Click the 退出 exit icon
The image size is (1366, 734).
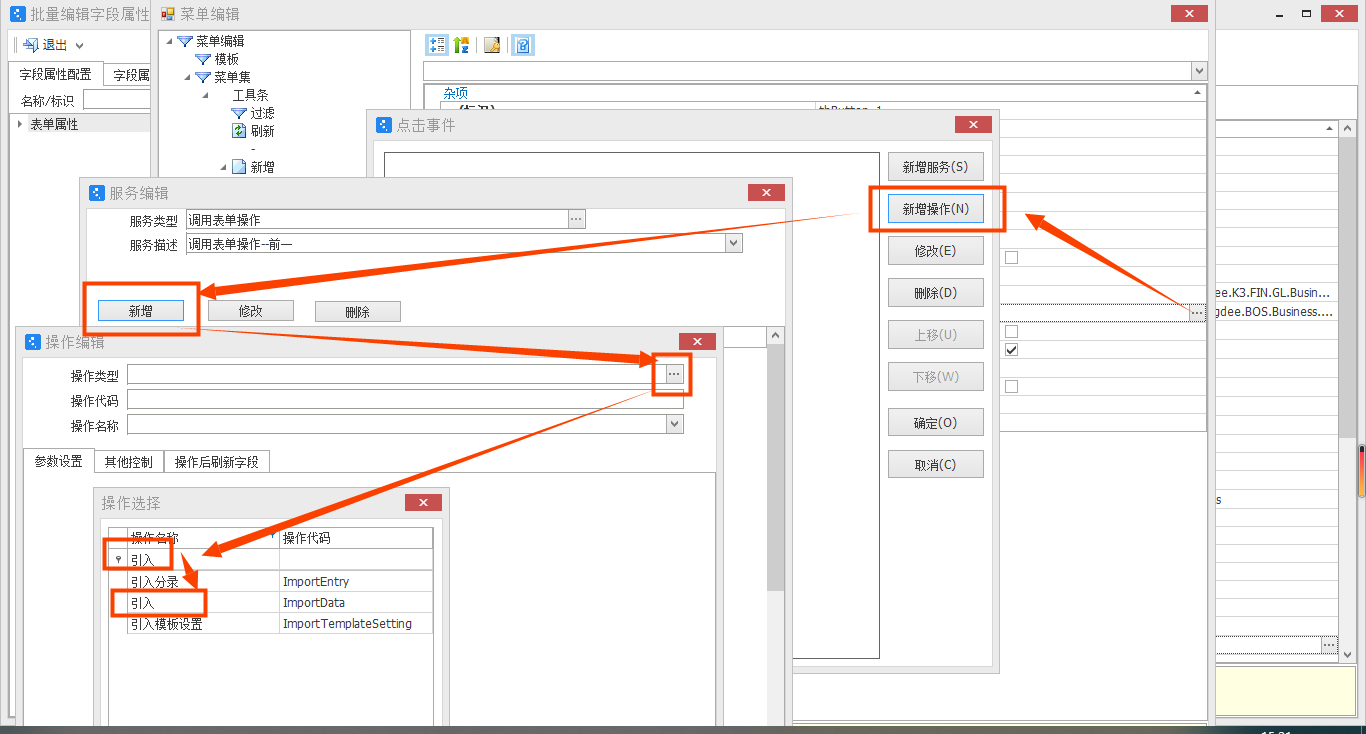pos(31,45)
